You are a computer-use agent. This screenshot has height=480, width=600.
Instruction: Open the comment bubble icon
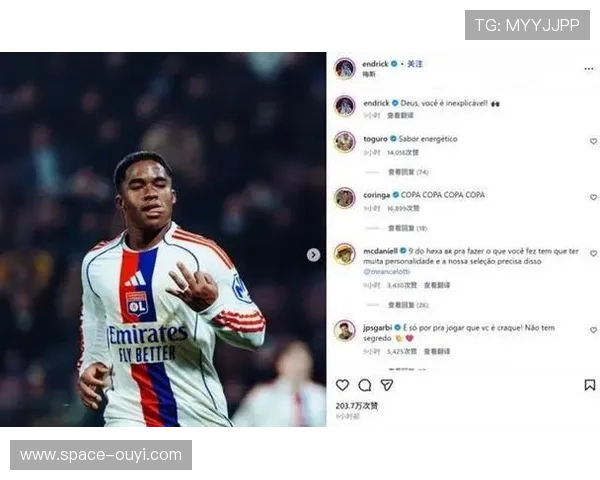pyautogui.click(x=365, y=385)
